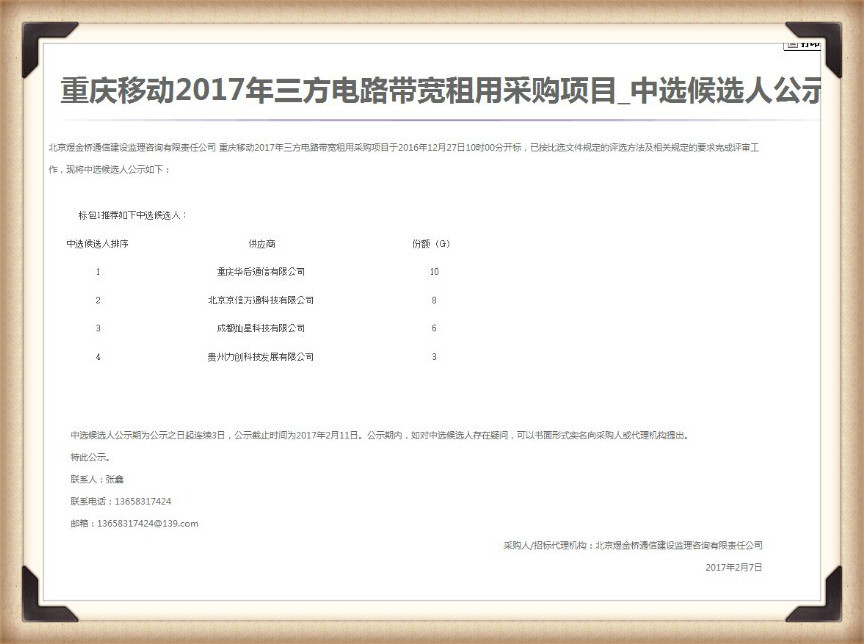Select the first-ranked supplier starting with 重庆

[261, 272]
